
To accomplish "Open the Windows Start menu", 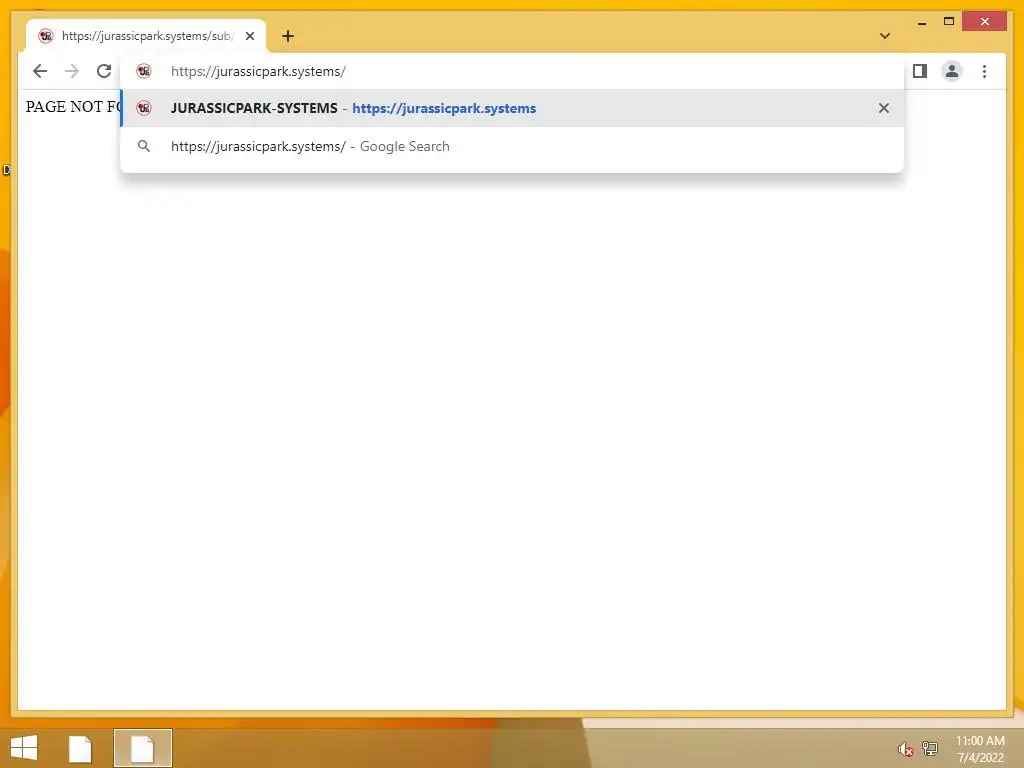I will pyautogui.click(x=24, y=748).
